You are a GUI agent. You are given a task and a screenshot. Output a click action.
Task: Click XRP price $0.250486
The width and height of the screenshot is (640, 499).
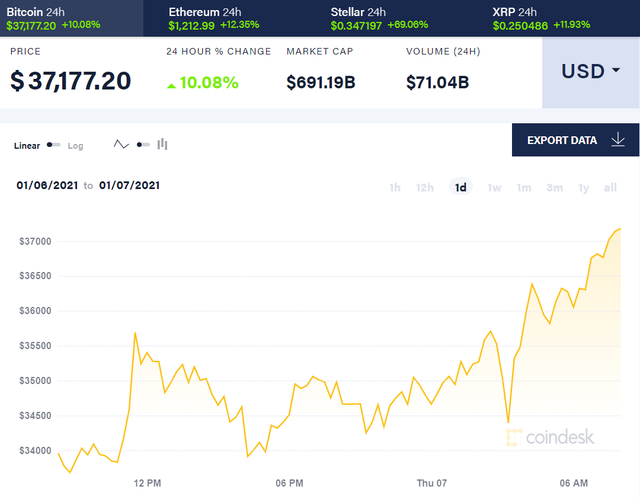point(520,26)
